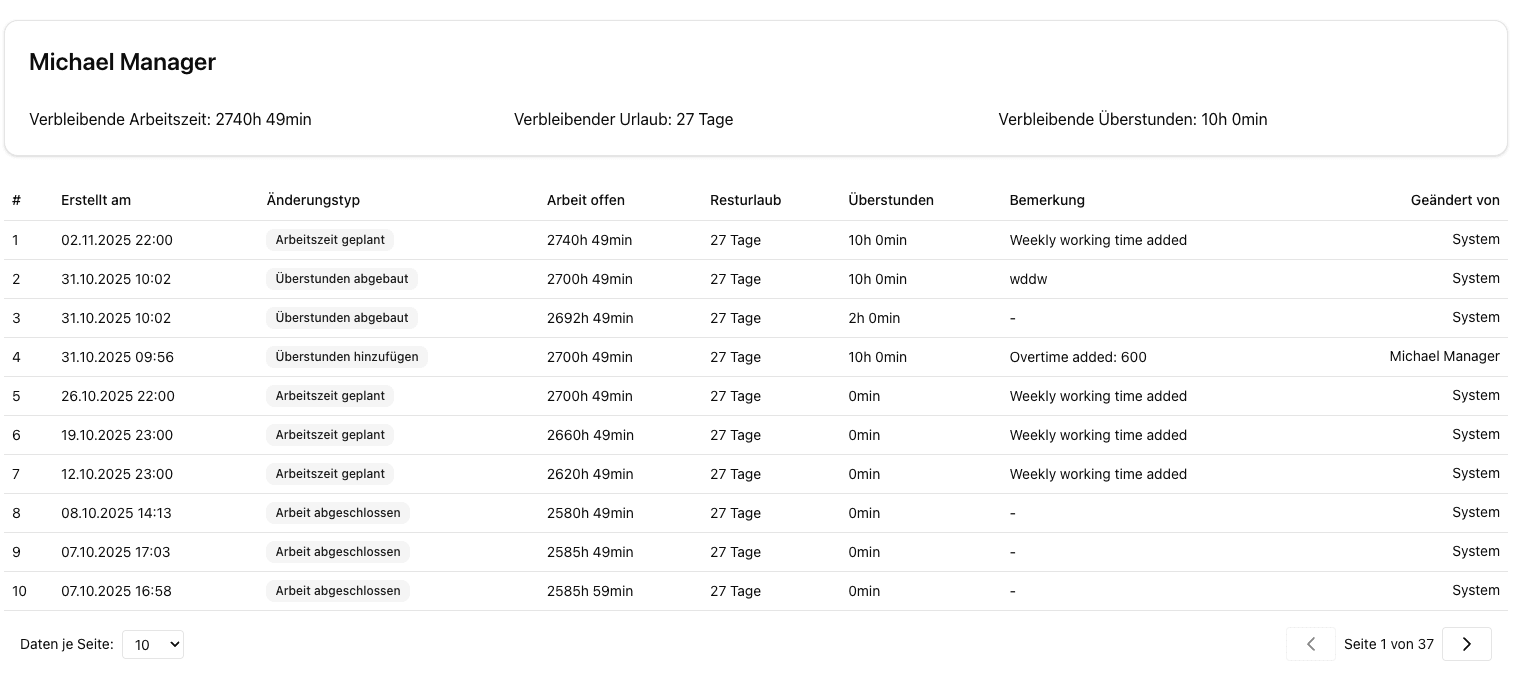Select the row with remark 'Overtime added: 600'

(1078, 357)
